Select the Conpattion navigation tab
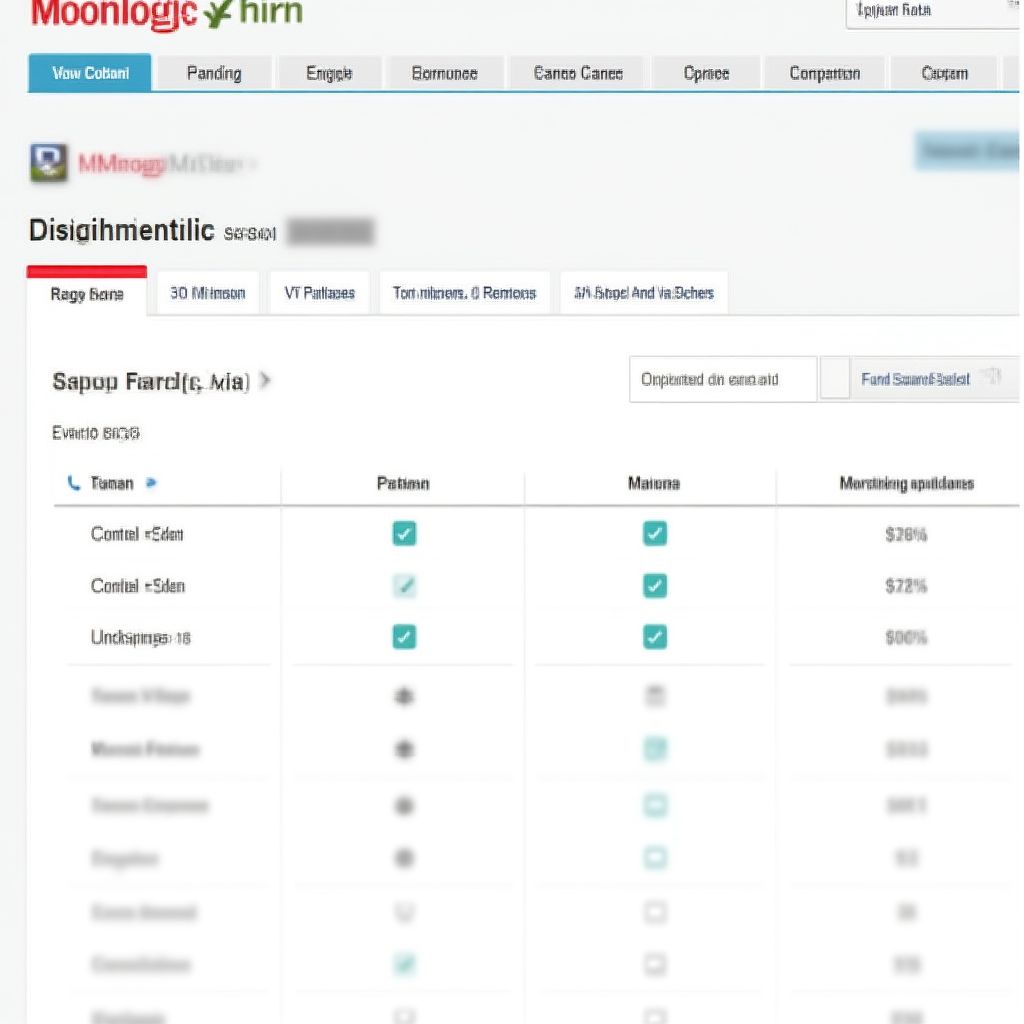 (x=824, y=73)
